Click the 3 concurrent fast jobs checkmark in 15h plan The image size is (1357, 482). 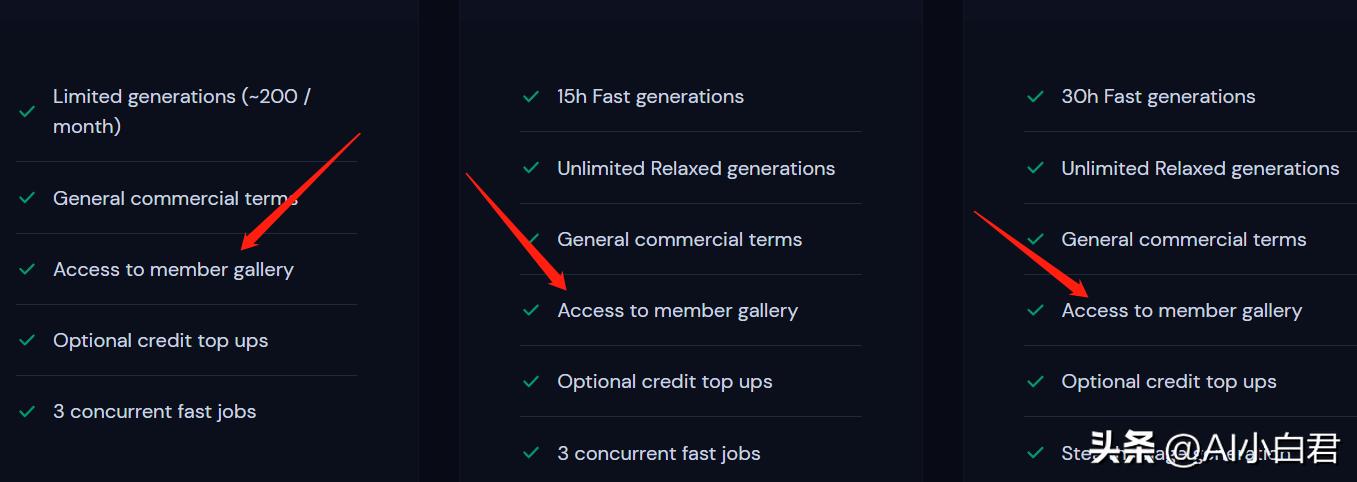[x=532, y=453]
